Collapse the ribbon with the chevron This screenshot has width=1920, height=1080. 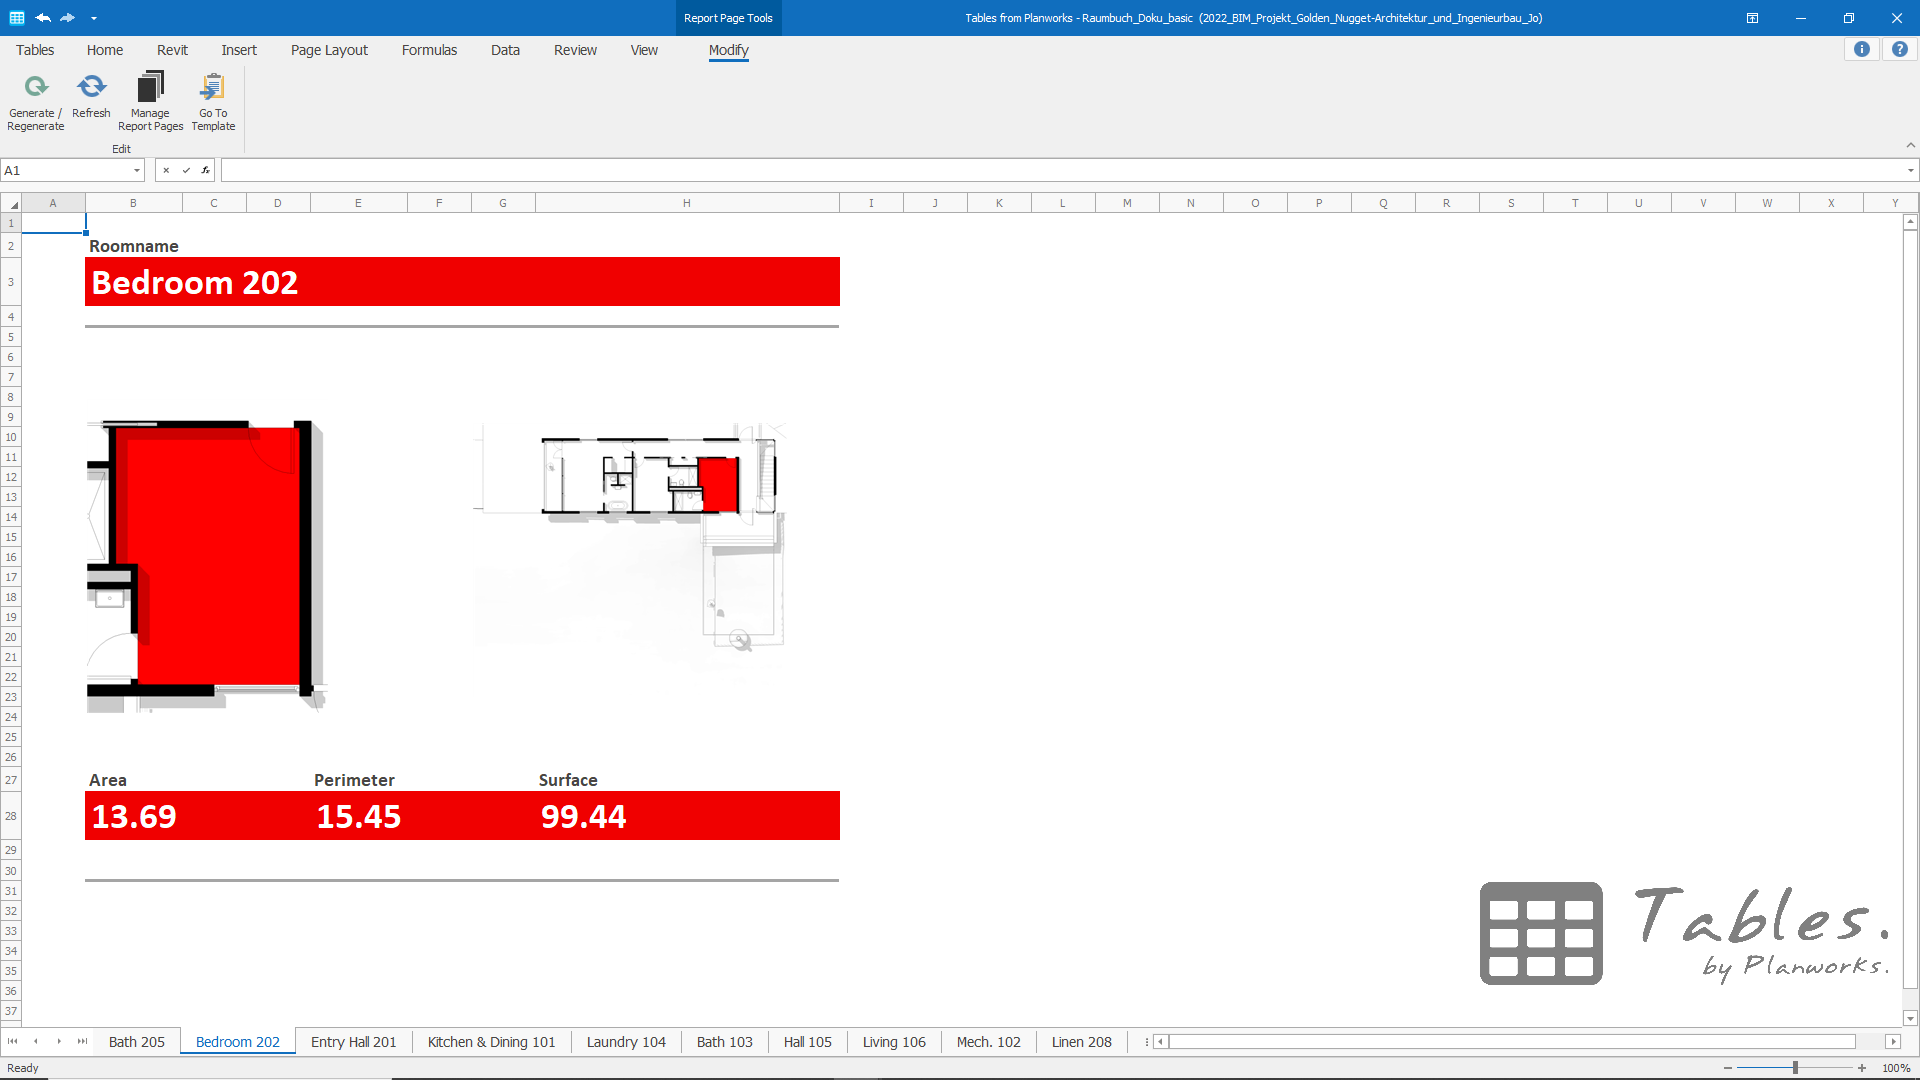click(x=1910, y=146)
